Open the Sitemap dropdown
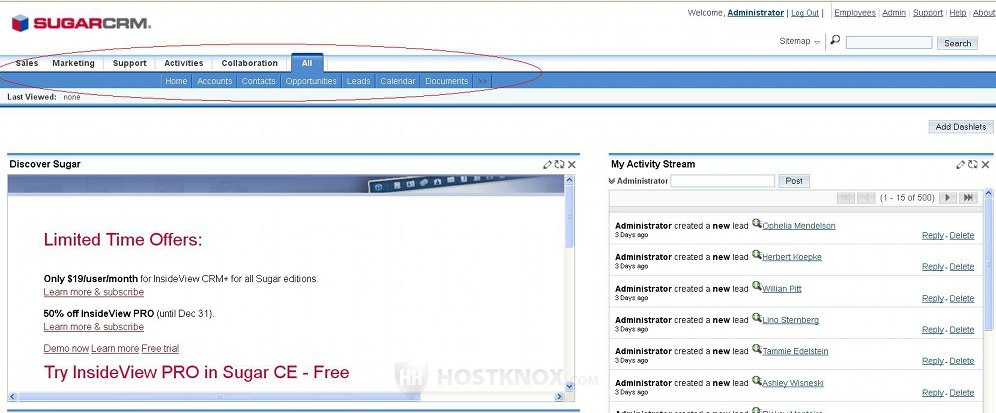Image resolution: width=996 pixels, height=413 pixels. point(800,41)
